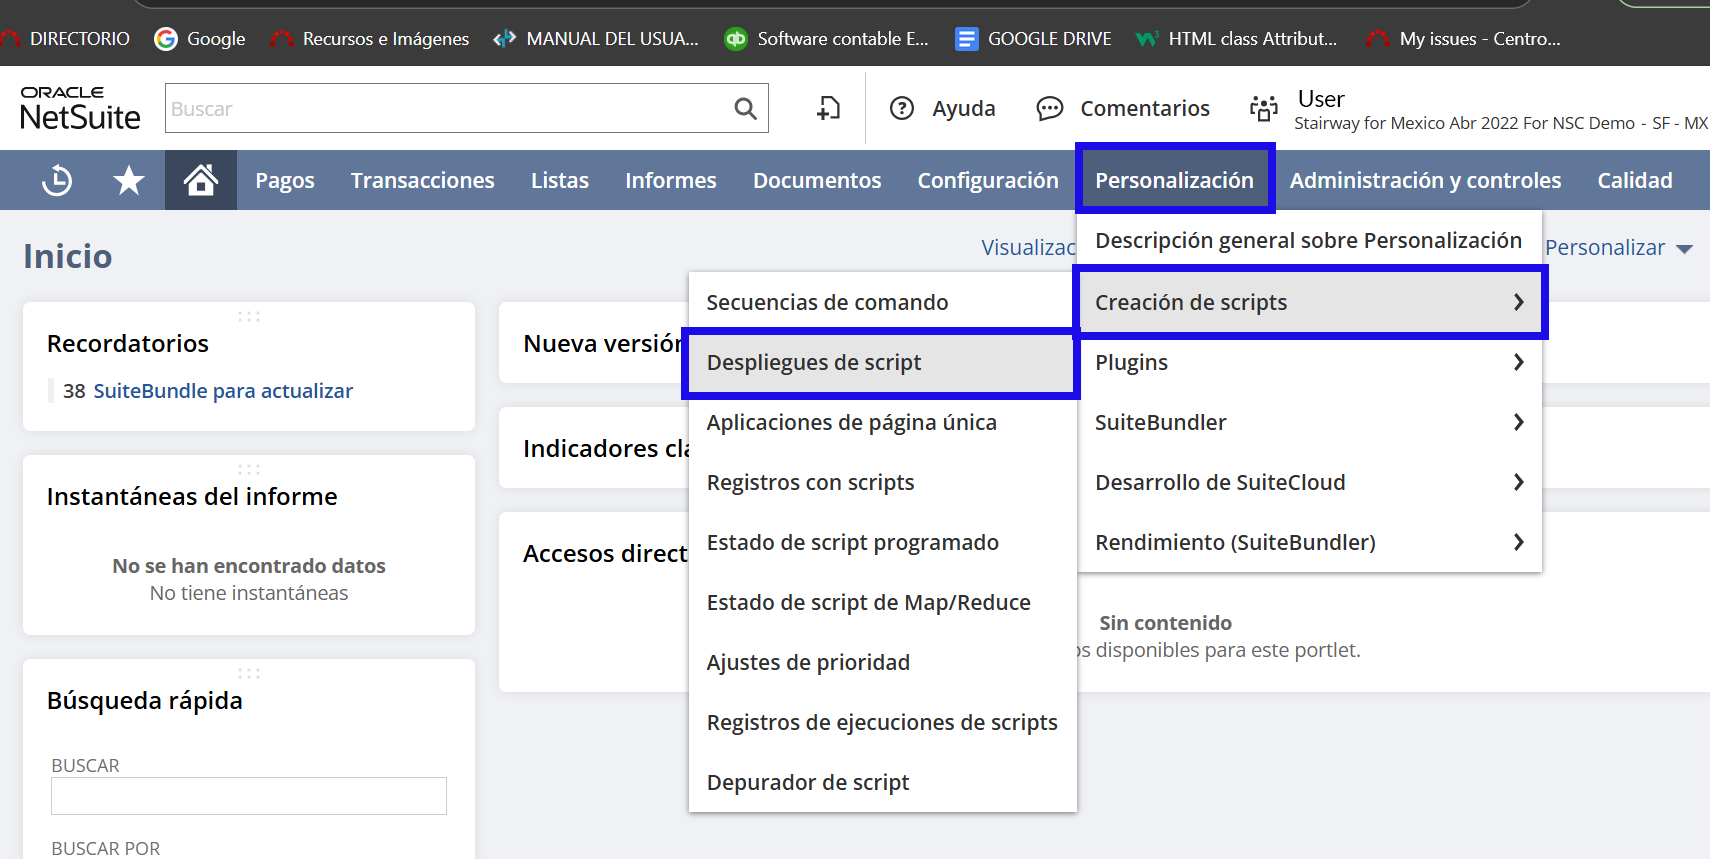Image resolution: width=1710 pixels, height=859 pixels.
Task: Open Ayuda help icon
Action: pos(902,108)
